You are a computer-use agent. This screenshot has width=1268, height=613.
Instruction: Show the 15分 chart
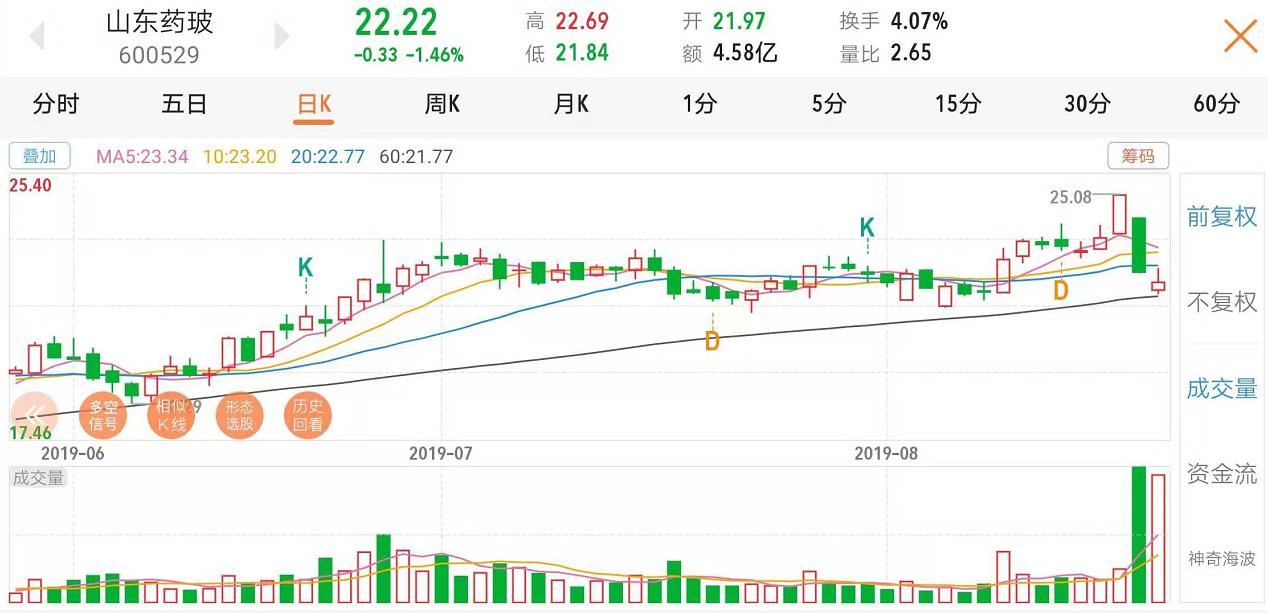click(958, 103)
